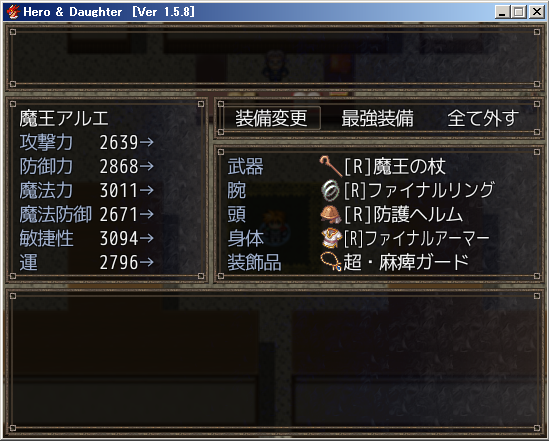The image size is (549, 441).
Task: Maximize the Hero & Daughter window
Action: [519, 12]
